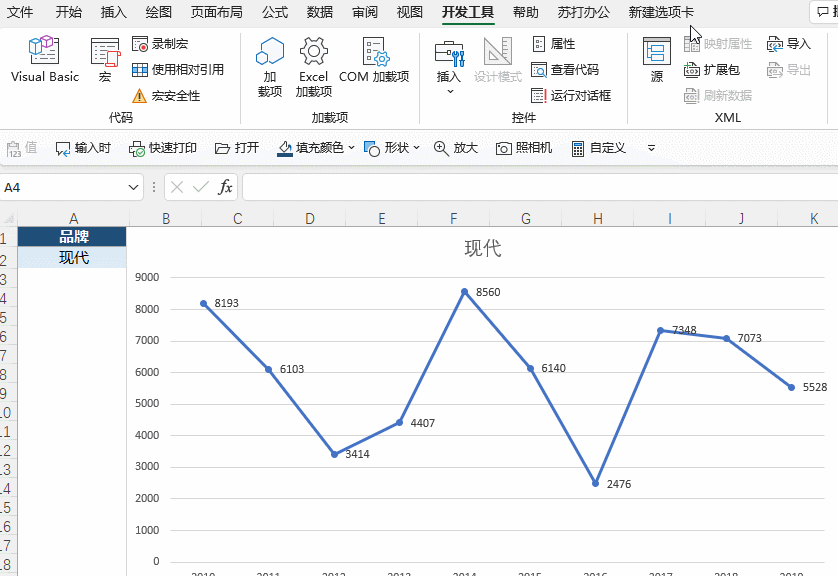Toggle 设计模式 design mode
The image size is (838, 576).
pos(498,60)
